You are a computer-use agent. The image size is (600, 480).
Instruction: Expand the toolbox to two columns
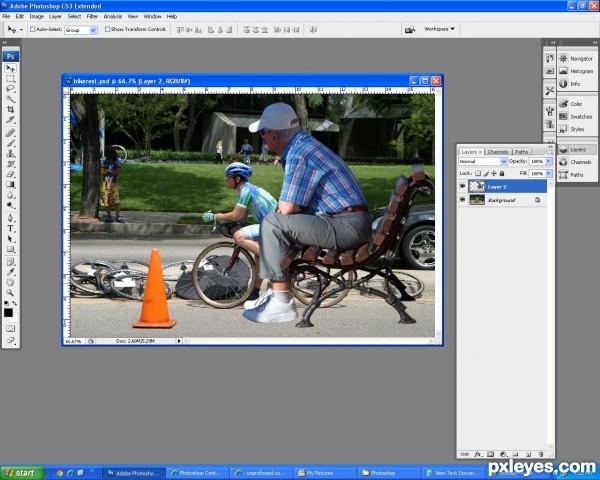coord(5,42)
